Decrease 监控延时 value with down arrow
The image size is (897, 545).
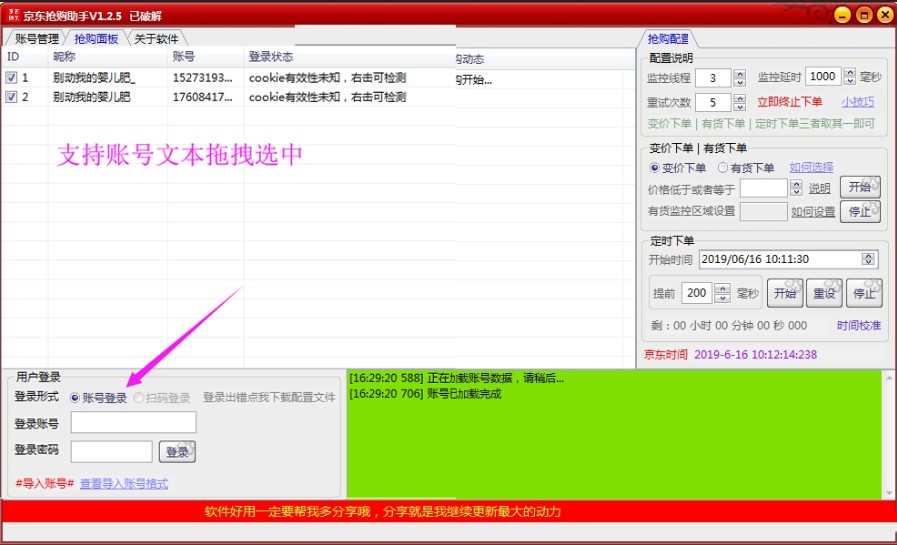click(850, 81)
